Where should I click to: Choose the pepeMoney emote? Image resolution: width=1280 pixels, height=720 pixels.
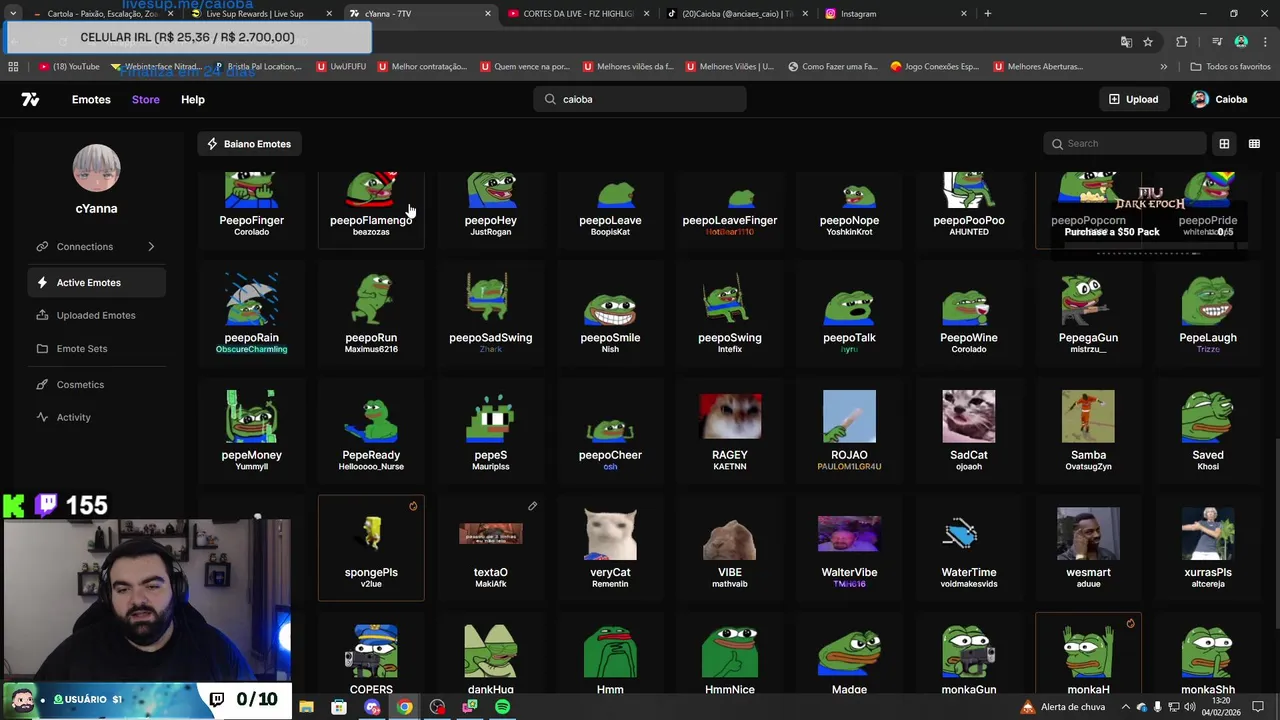coord(252,430)
